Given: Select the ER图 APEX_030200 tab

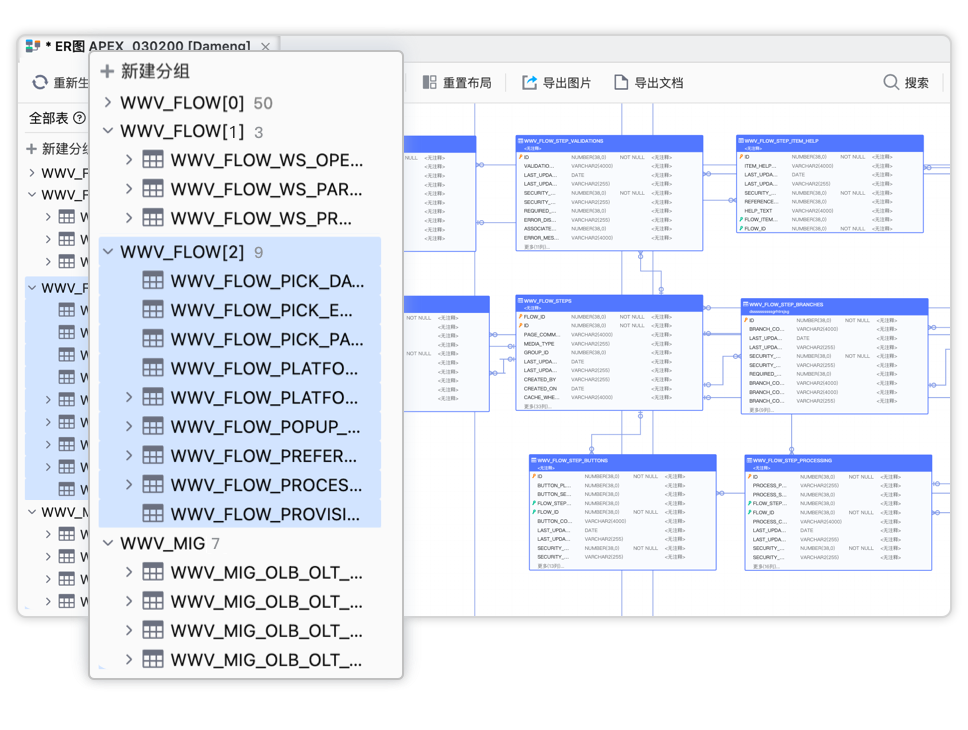Looking at the screenshot, I should (x=141, y=46).
